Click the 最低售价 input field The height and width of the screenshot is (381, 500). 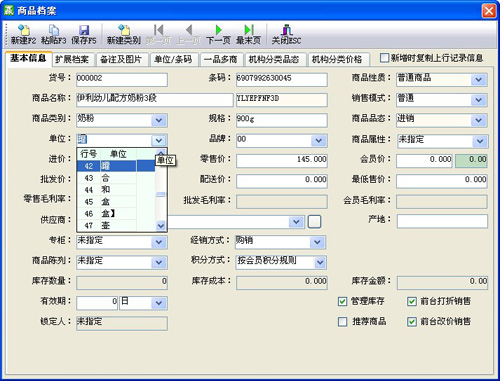click(x=442, y=181)
